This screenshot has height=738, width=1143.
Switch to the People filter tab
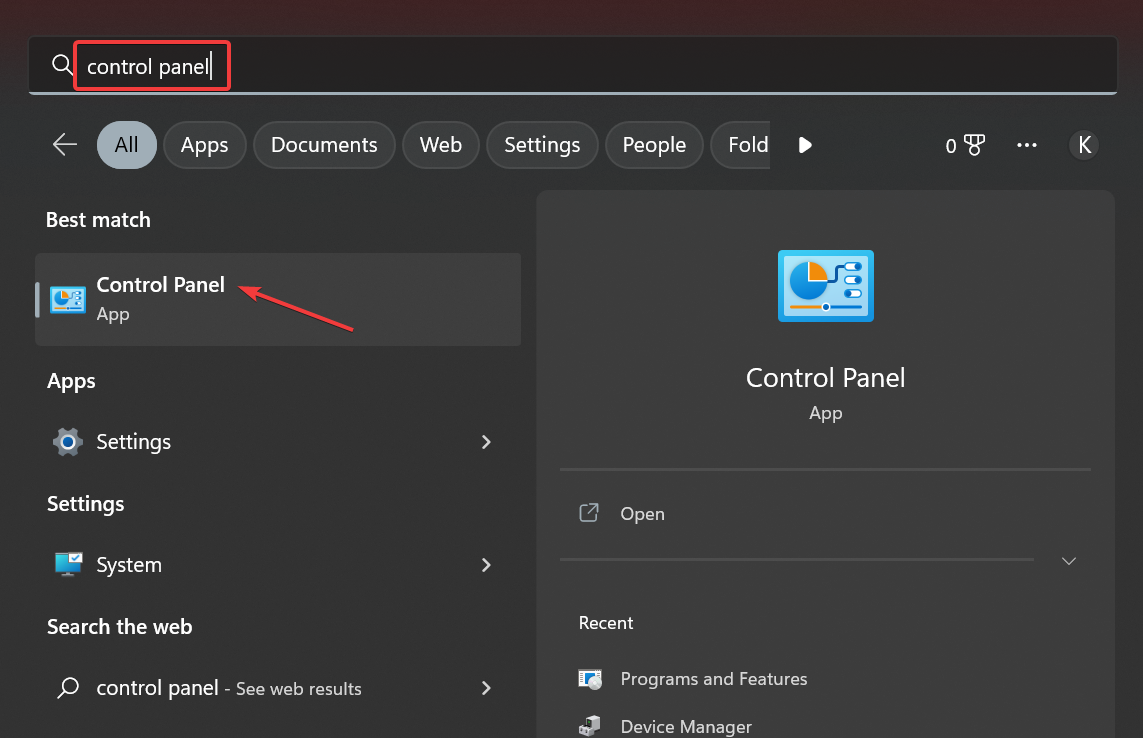(x=654, y=144)
